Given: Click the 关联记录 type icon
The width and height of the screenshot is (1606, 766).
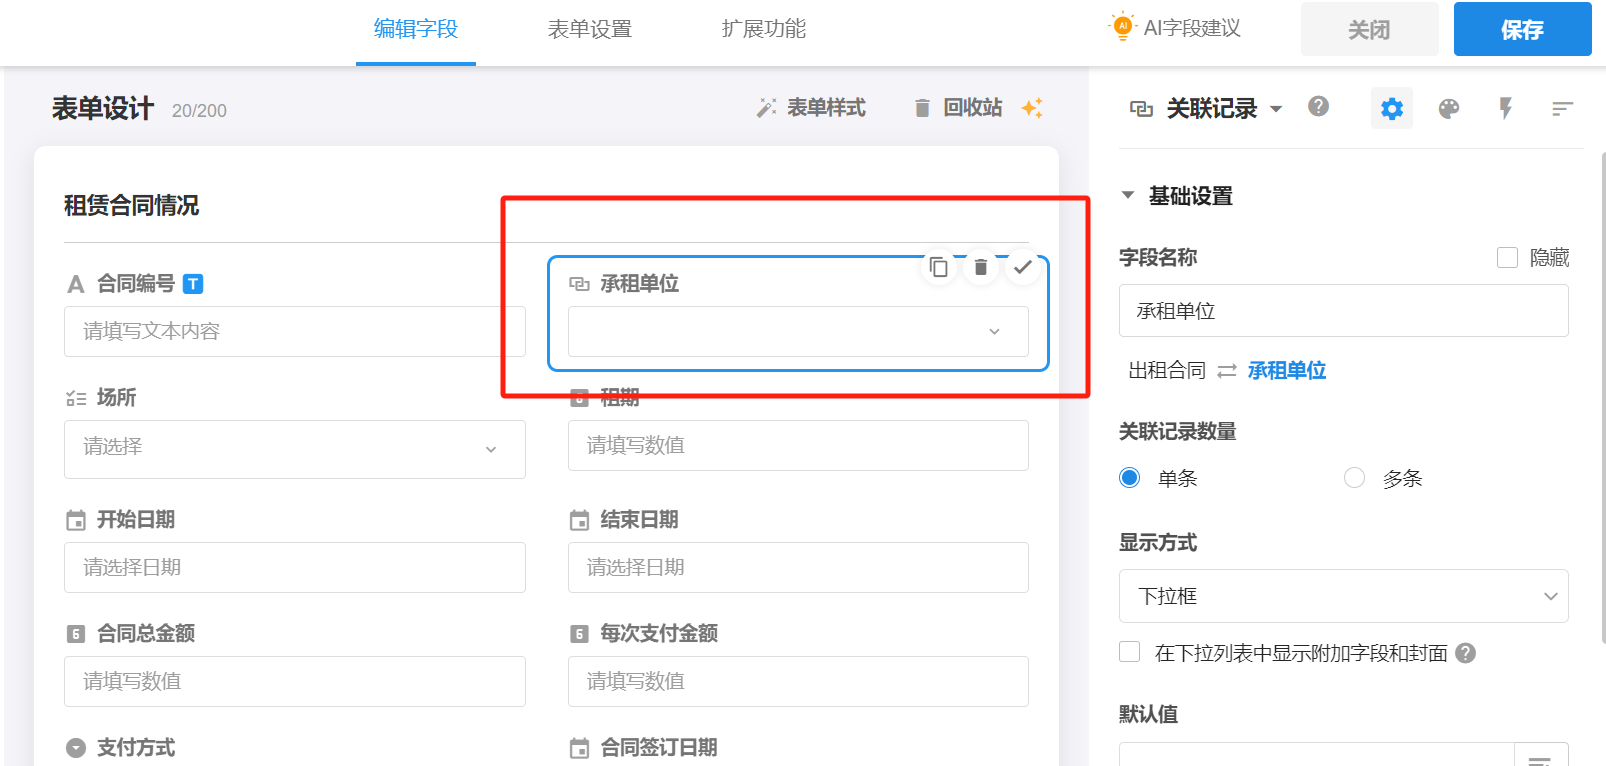Looking at the screenshot, I should pyautogui.click(x=1141, y=108).
